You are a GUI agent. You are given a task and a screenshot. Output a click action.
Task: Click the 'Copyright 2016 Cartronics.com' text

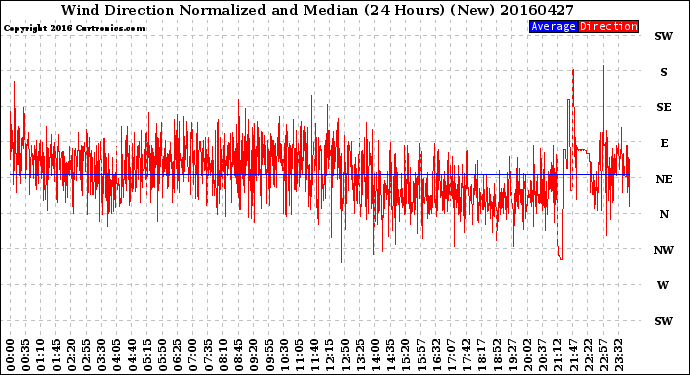click(74, 28)
